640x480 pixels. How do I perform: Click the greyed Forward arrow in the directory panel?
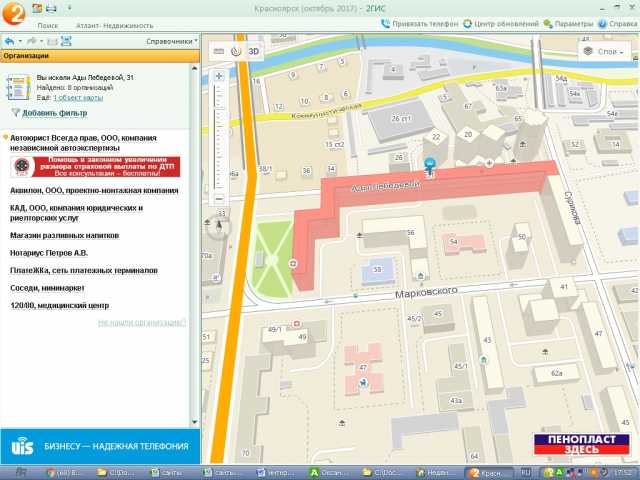coord(32,41)
